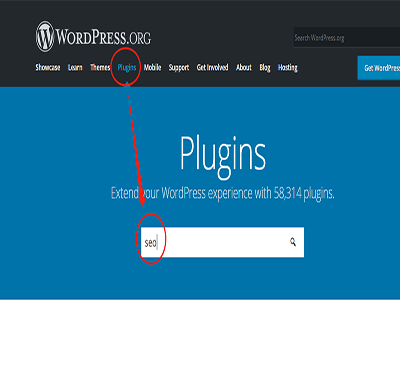Go to the Blog link
The height and width of the screenshot is (366, 400).
pyautogui.click(x=265, y=68)
